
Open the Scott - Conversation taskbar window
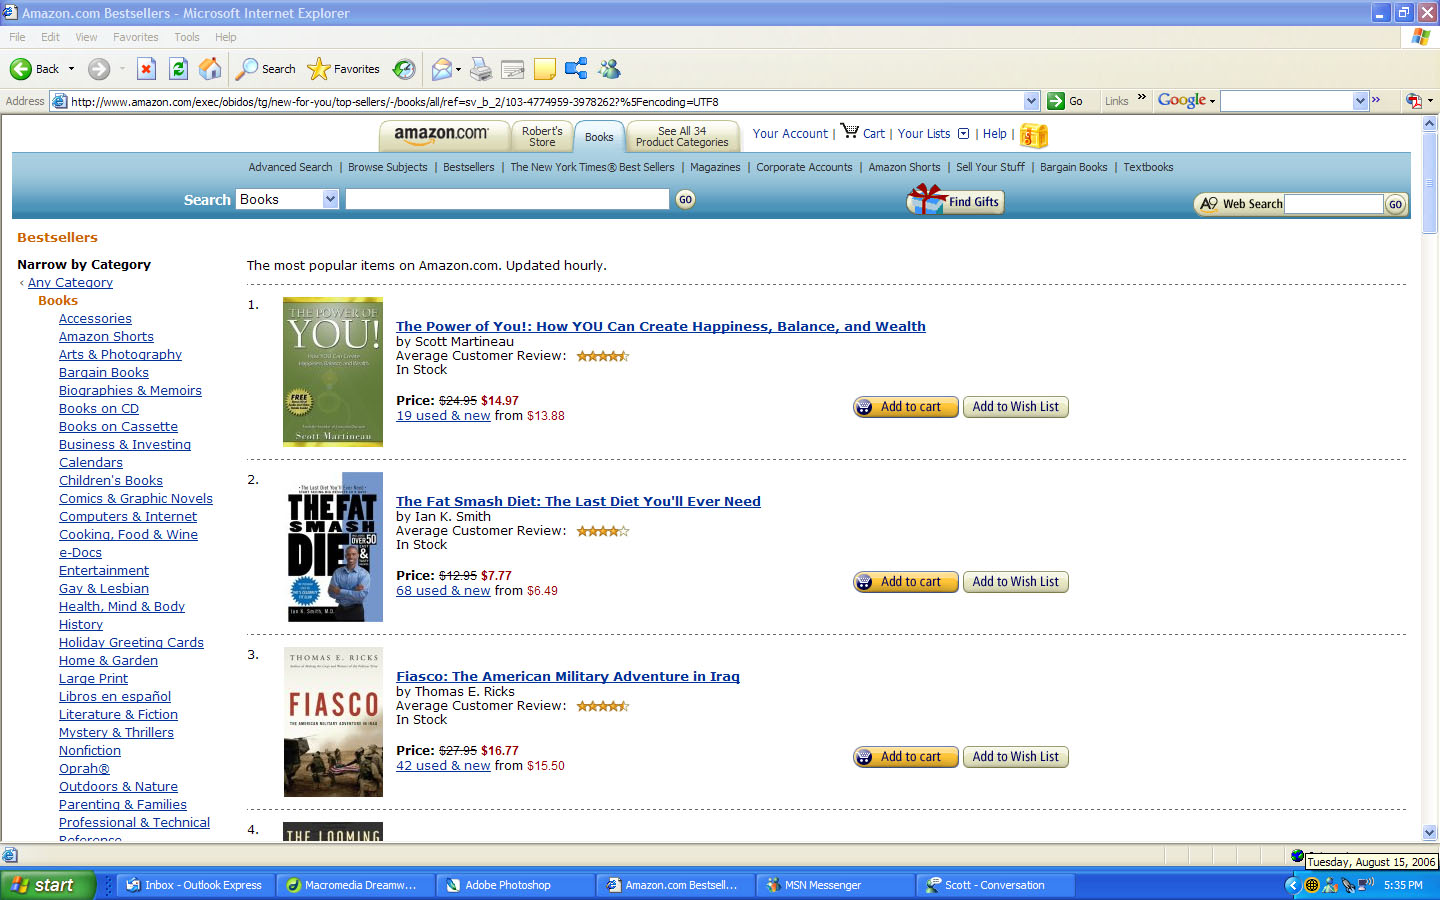point(995,885)
